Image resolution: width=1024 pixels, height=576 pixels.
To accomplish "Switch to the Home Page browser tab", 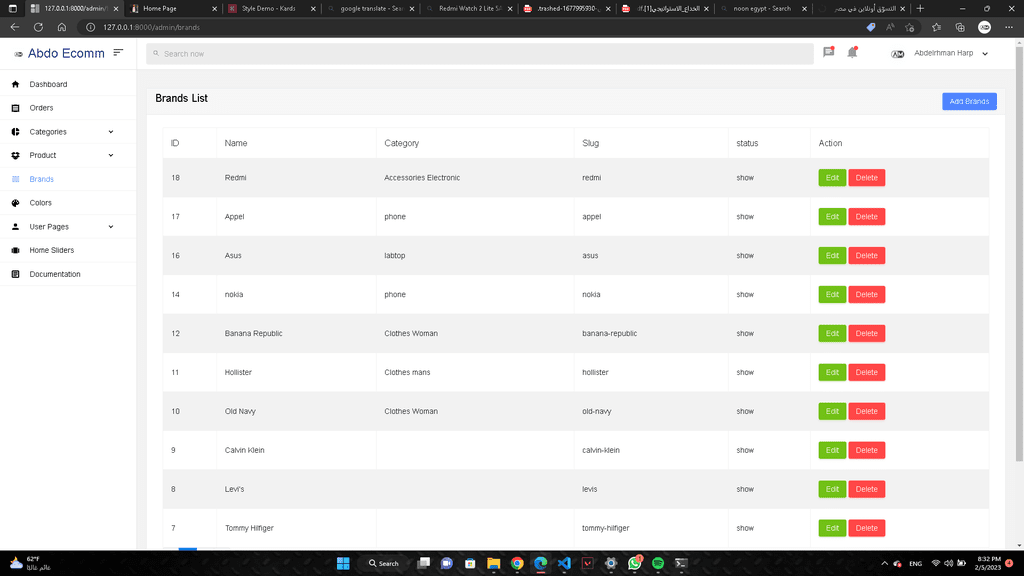I will (172, 8).
